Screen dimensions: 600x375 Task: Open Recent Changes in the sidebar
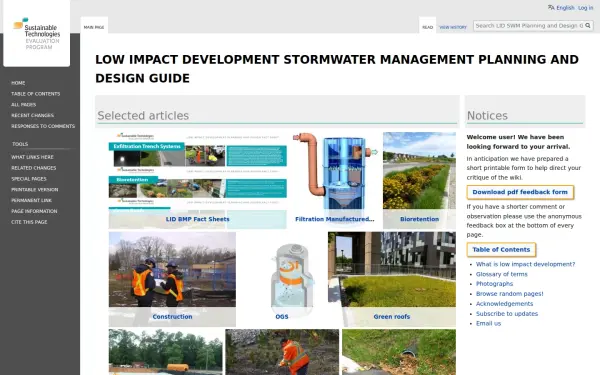[33, 115]
